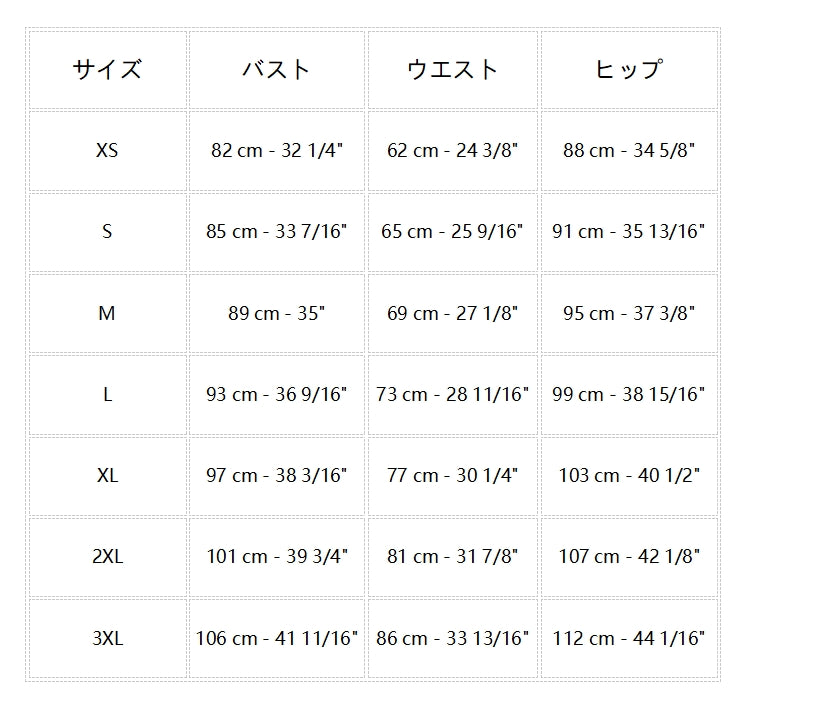Select the S size cell
Screen dimensions: 814x724
[107, 232]
